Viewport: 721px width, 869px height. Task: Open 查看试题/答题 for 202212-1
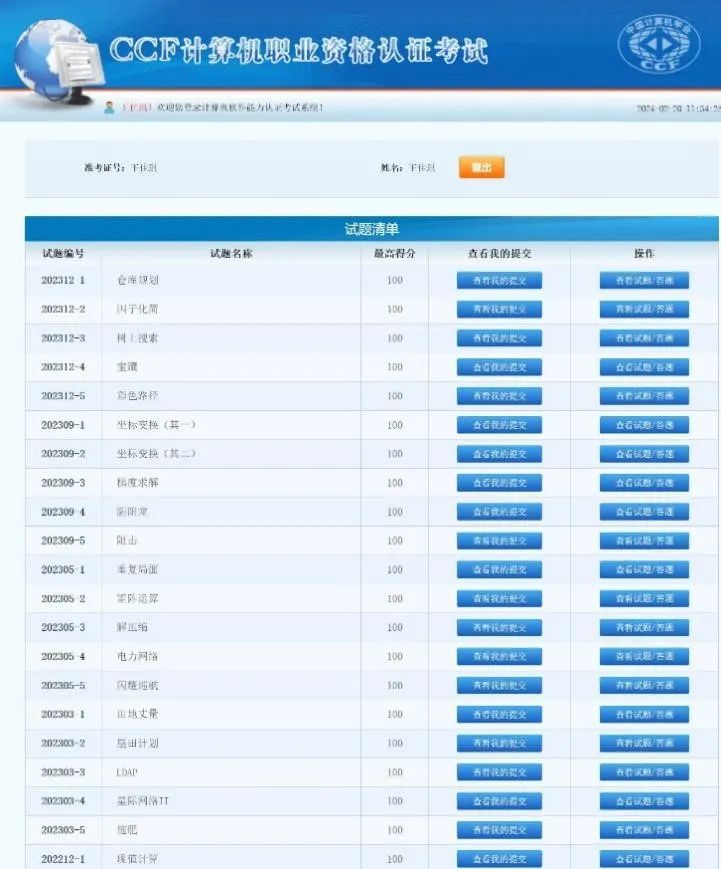pos(644,859)
